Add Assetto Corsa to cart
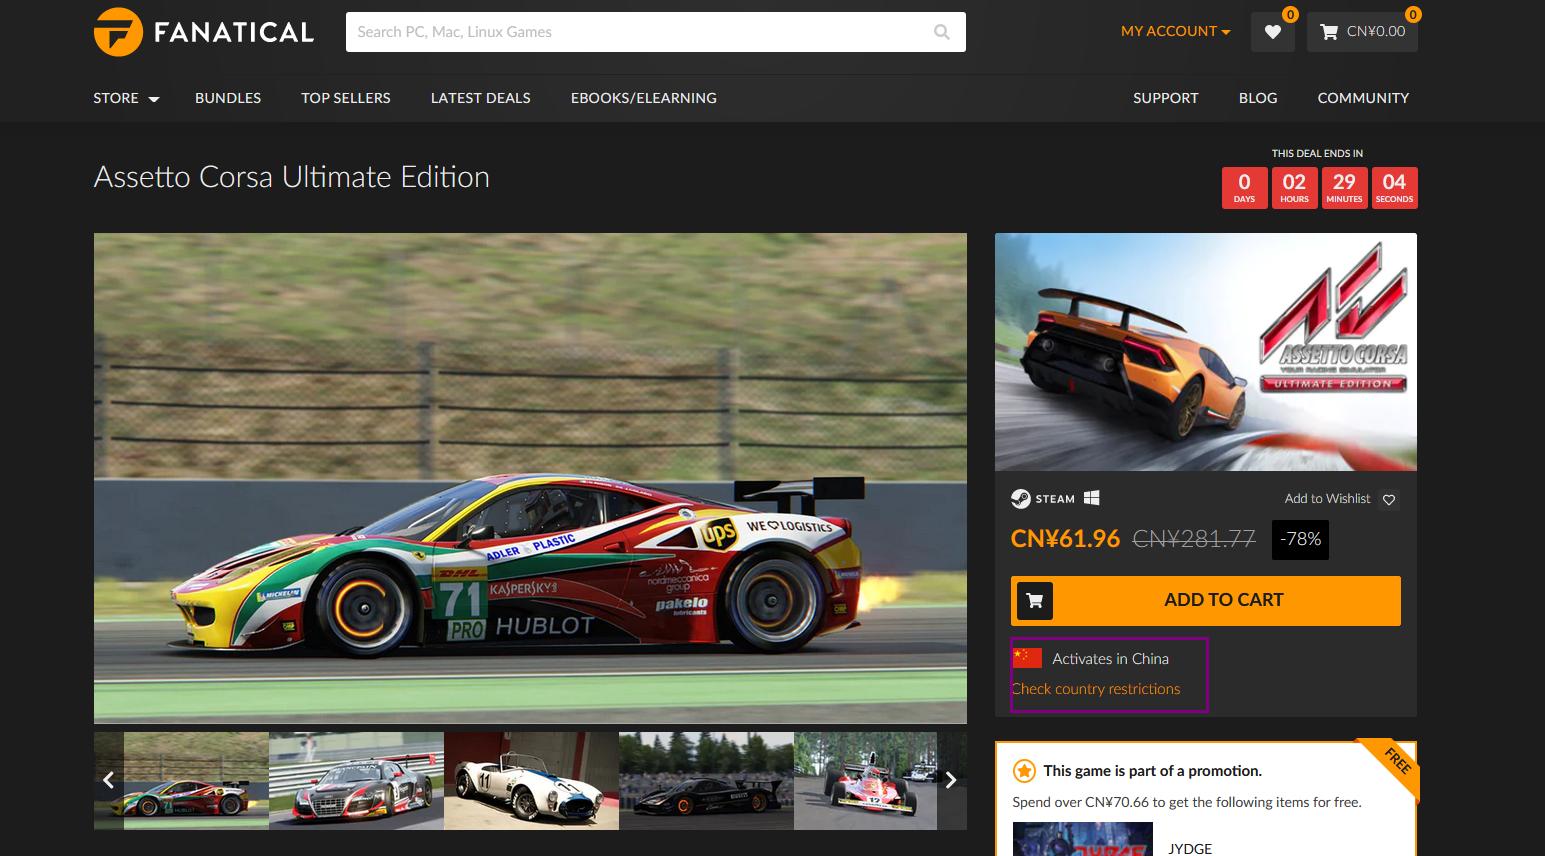 coord(1206,600)
